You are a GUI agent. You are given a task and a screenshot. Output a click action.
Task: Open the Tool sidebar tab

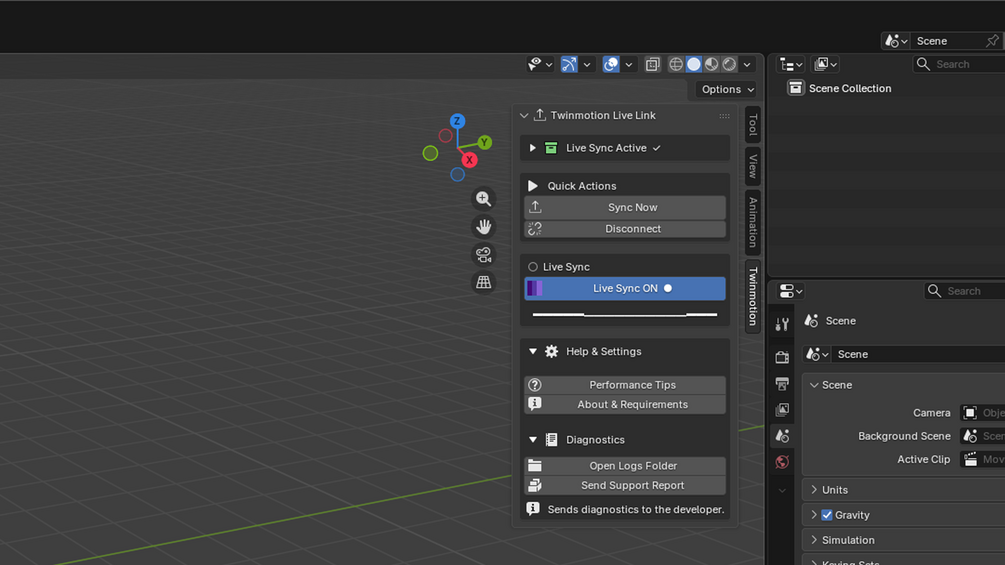(753, 124)
